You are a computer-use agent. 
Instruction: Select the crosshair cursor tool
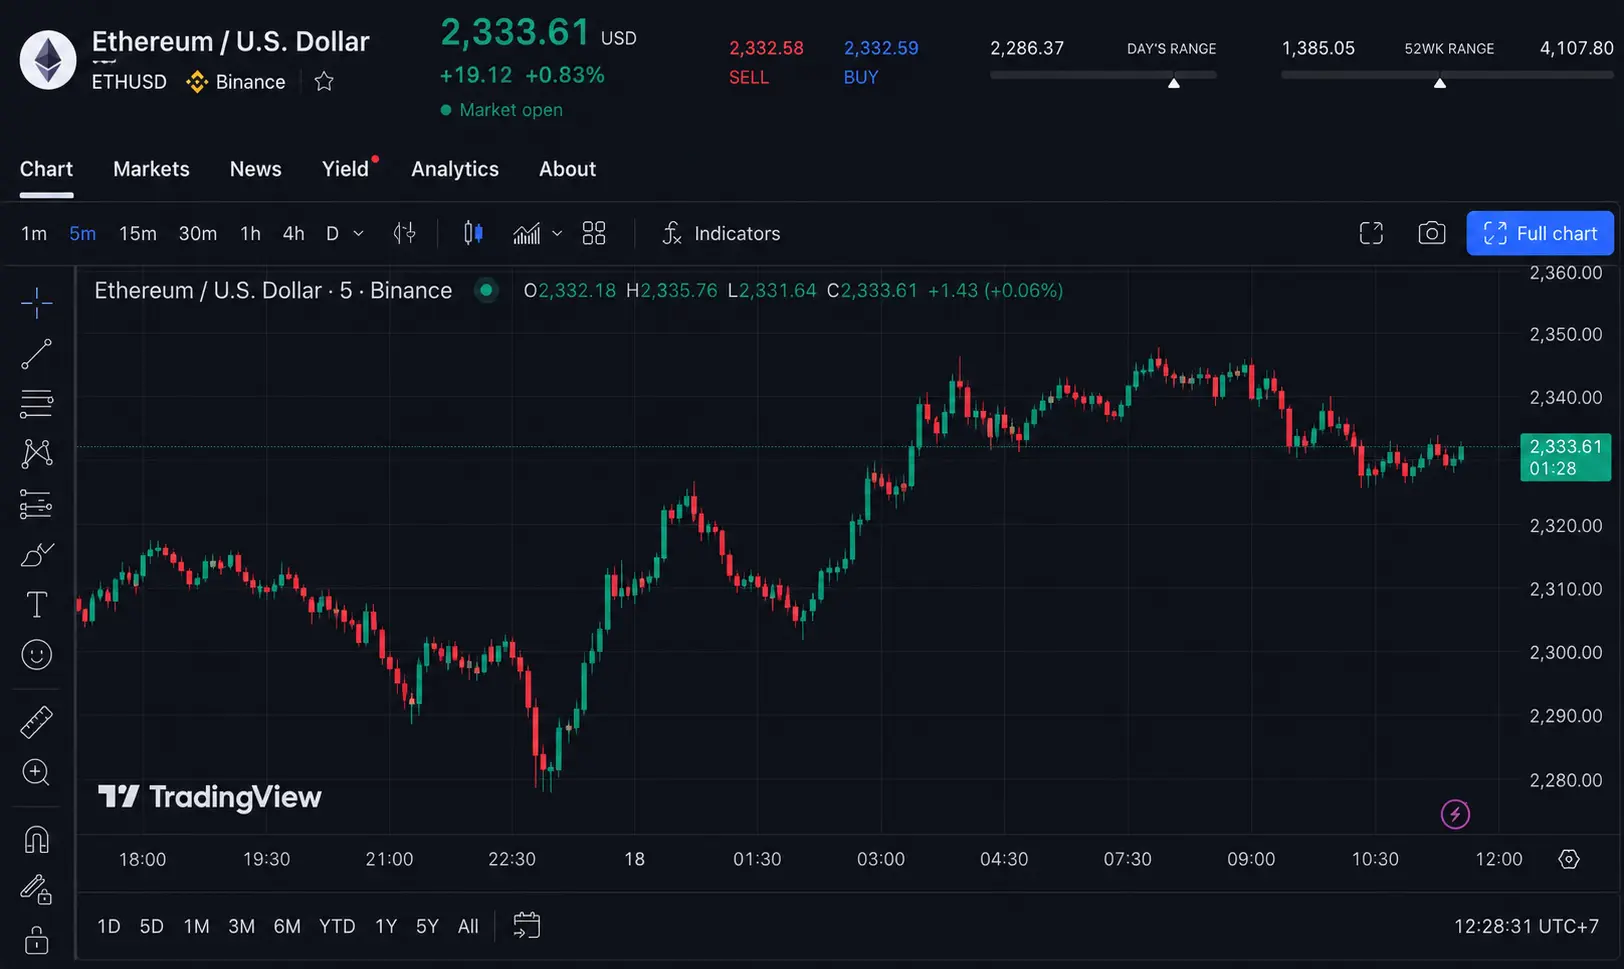(36, 302)
